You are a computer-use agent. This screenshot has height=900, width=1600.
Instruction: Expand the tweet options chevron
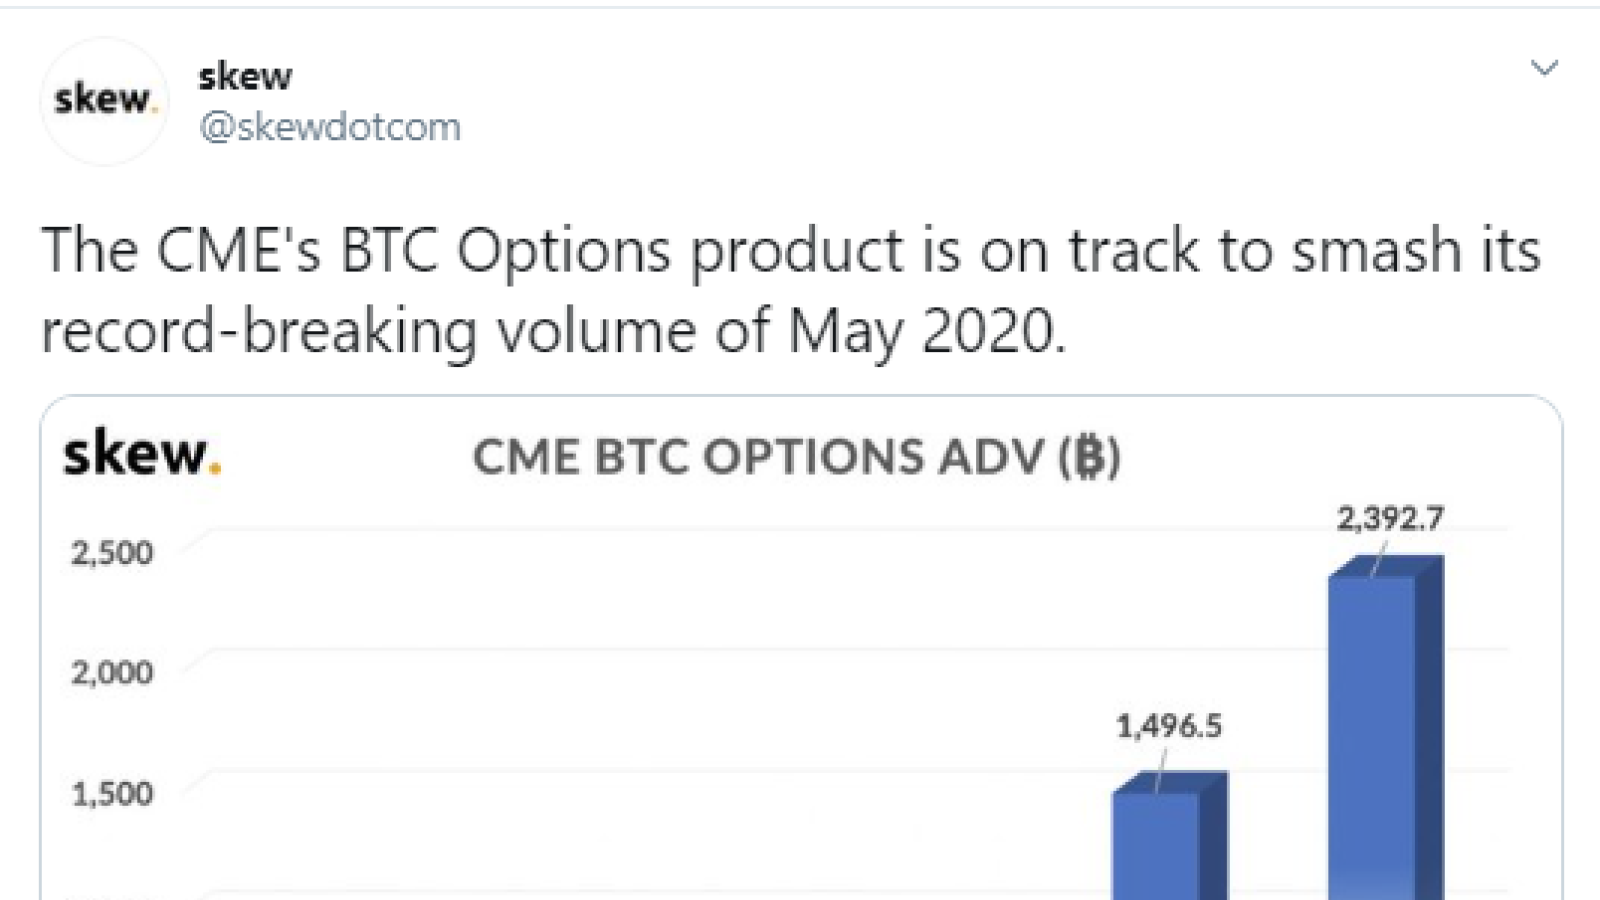click(x=1544, y=68)
